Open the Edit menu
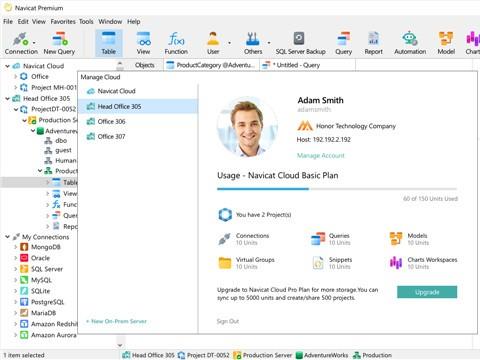 [23, 21]
